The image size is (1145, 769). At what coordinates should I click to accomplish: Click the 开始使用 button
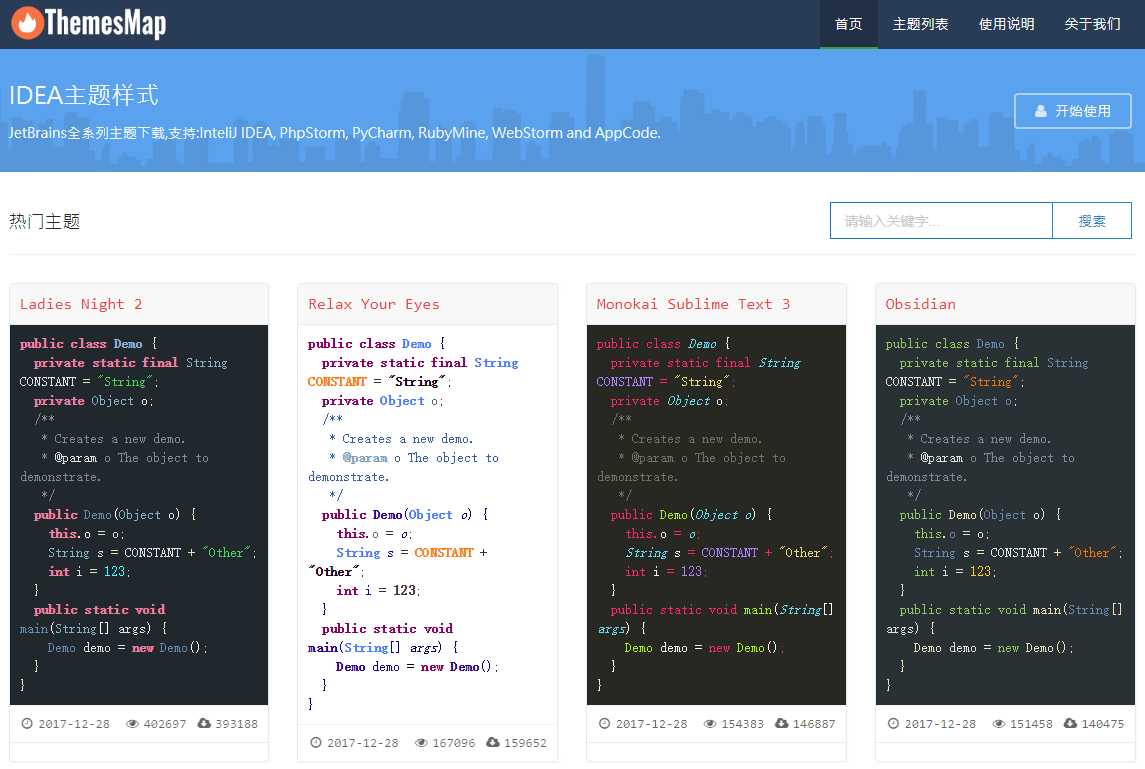1073,111
